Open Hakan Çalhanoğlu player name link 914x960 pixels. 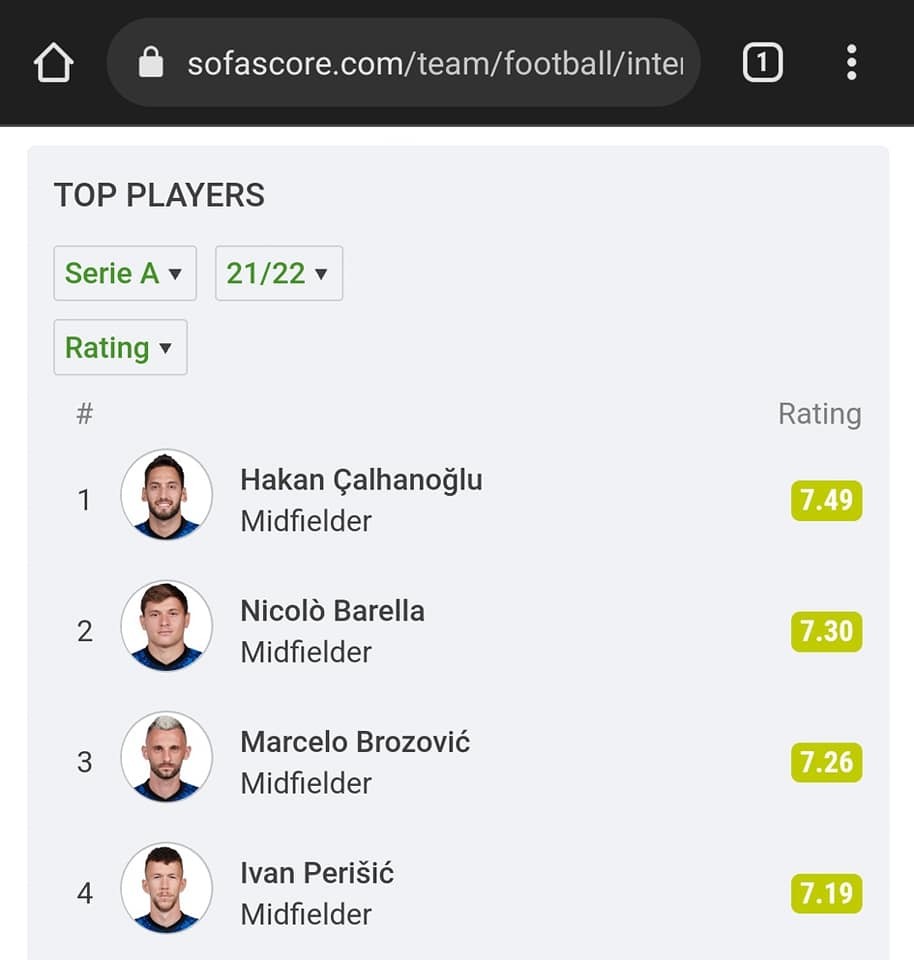[x=361, y=480]
